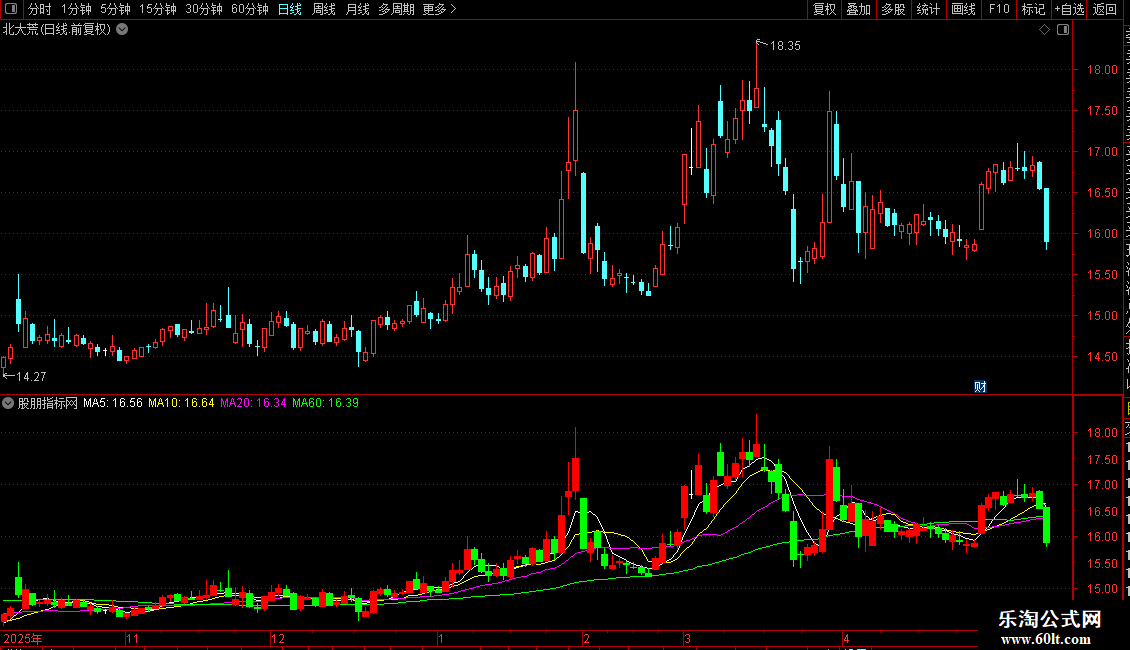This screenshot has width=1130, height=650.
Task: Click the 标记 mark button
Action: 1033,9
